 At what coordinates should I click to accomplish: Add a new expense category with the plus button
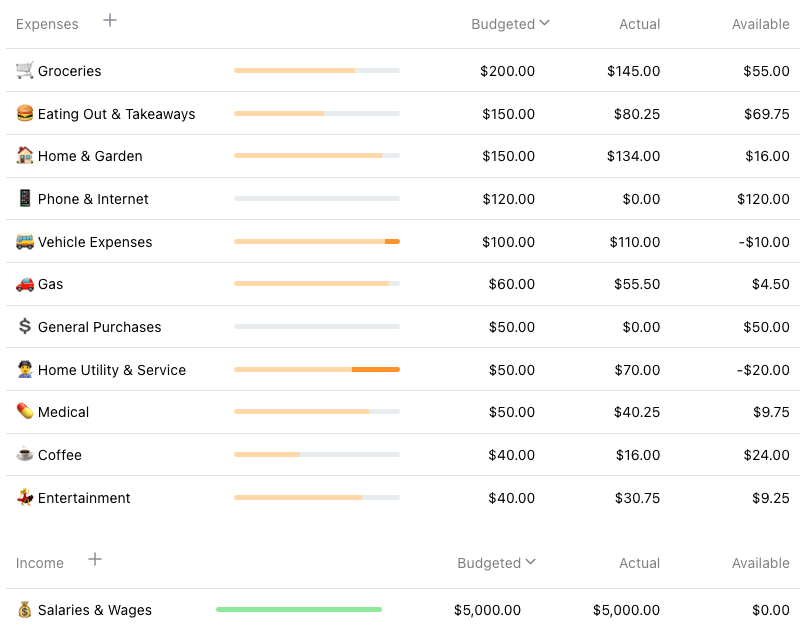coord(109,19)
